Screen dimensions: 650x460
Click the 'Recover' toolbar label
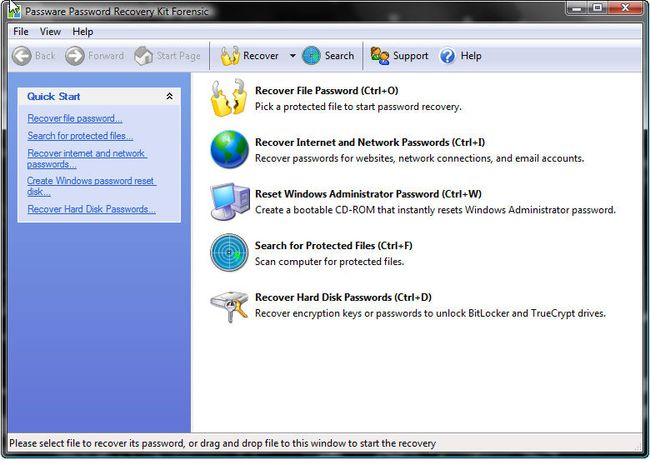(261, 56)
